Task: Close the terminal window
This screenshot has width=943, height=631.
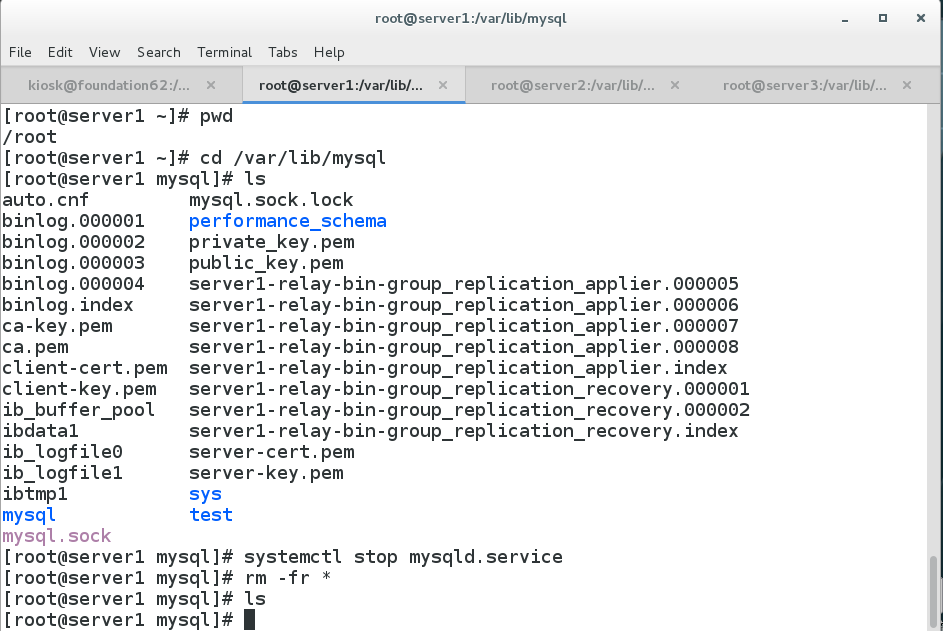Action: click(x=920, y=18)
